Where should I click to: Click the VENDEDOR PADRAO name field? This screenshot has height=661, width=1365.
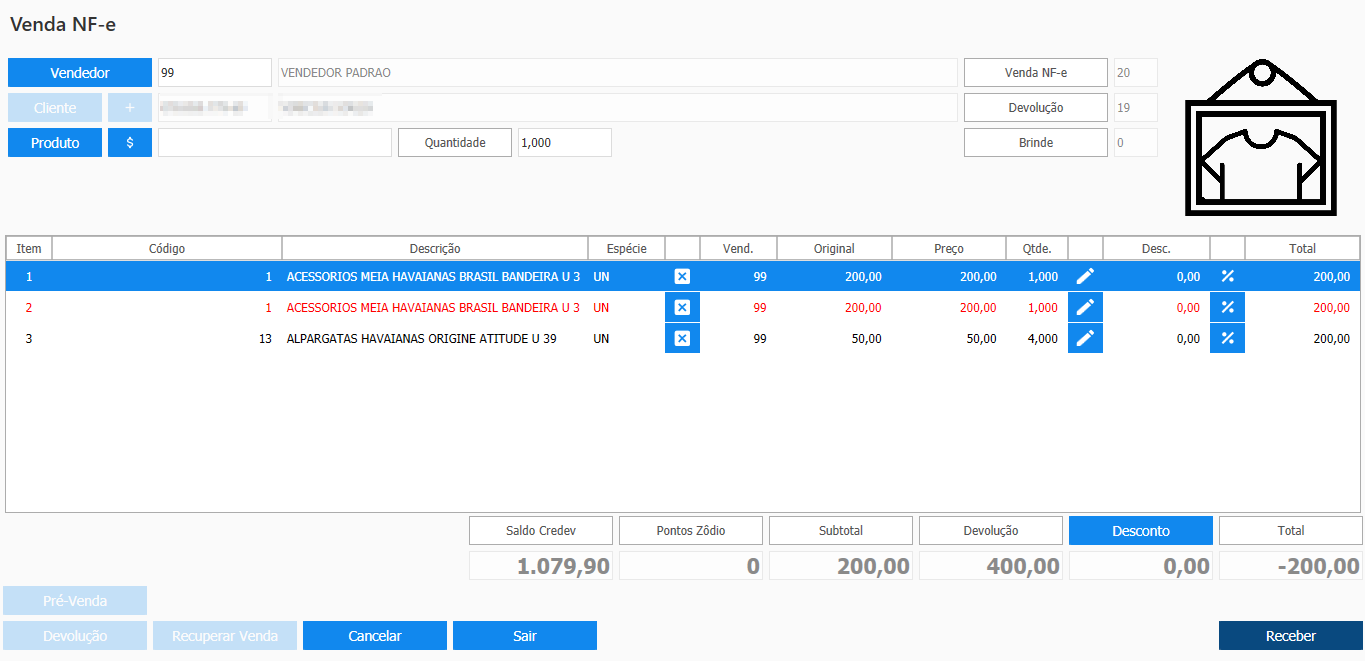coord(617,73)
